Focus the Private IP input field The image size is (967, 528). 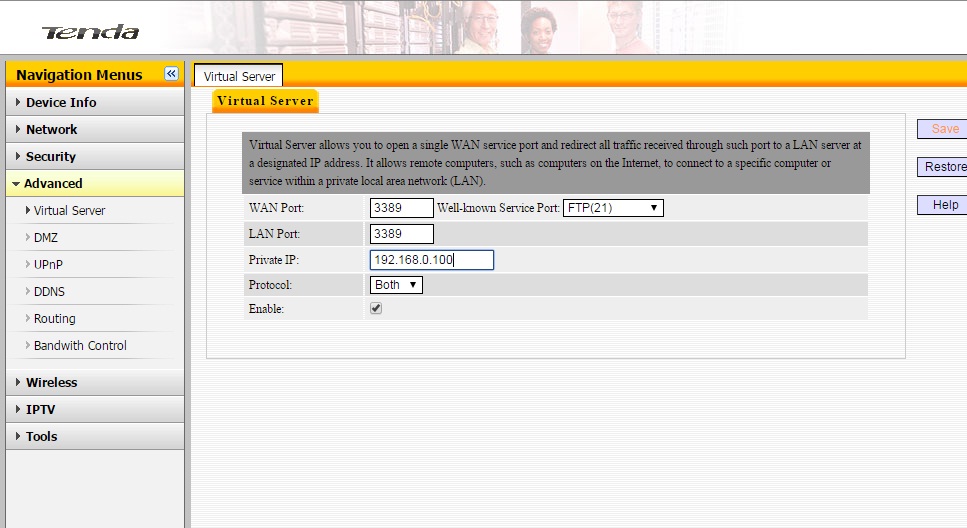click(x=432, y=260)
